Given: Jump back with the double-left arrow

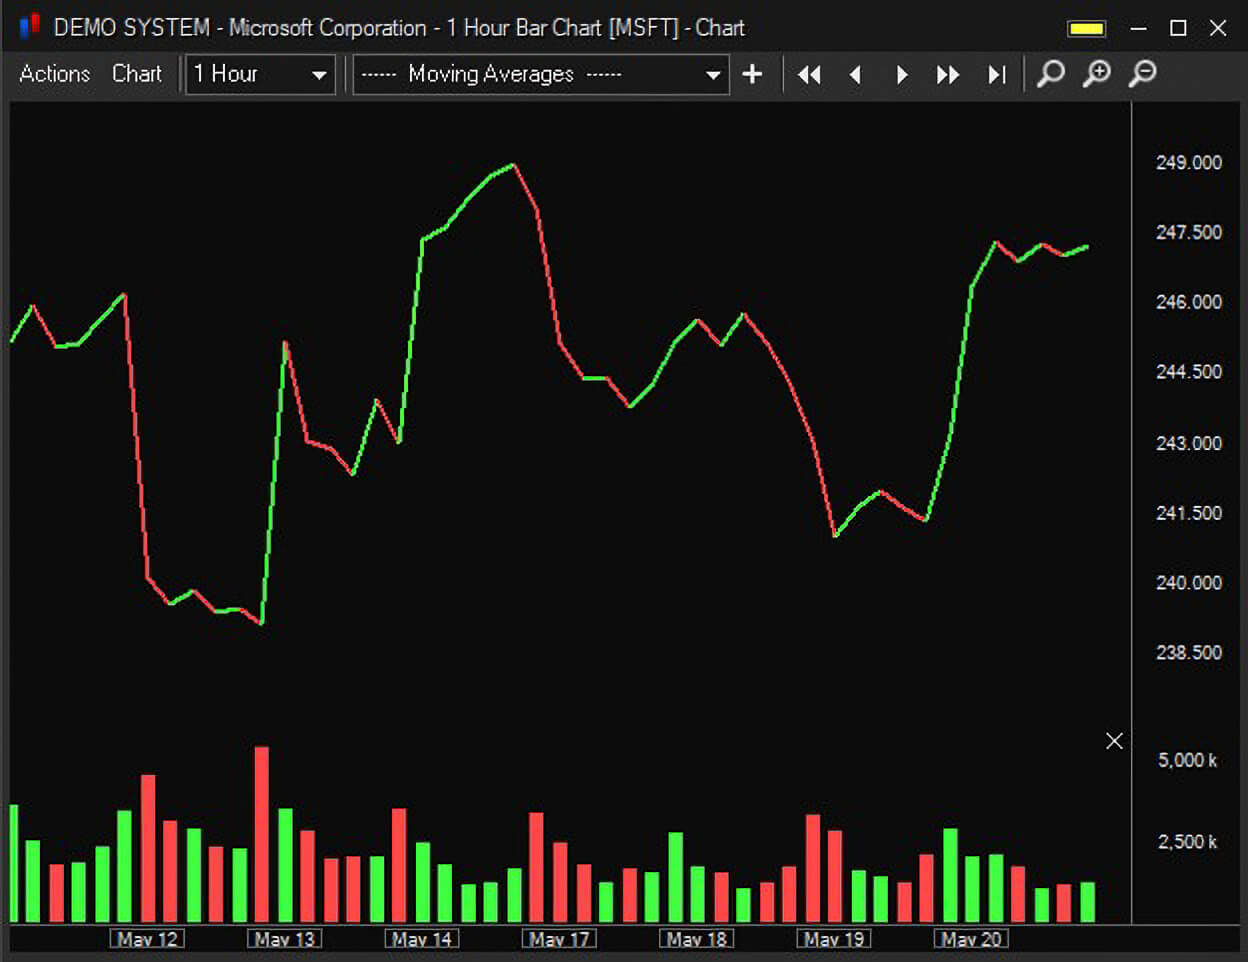Looking at the screenshot, I should (x=809, y=75).
